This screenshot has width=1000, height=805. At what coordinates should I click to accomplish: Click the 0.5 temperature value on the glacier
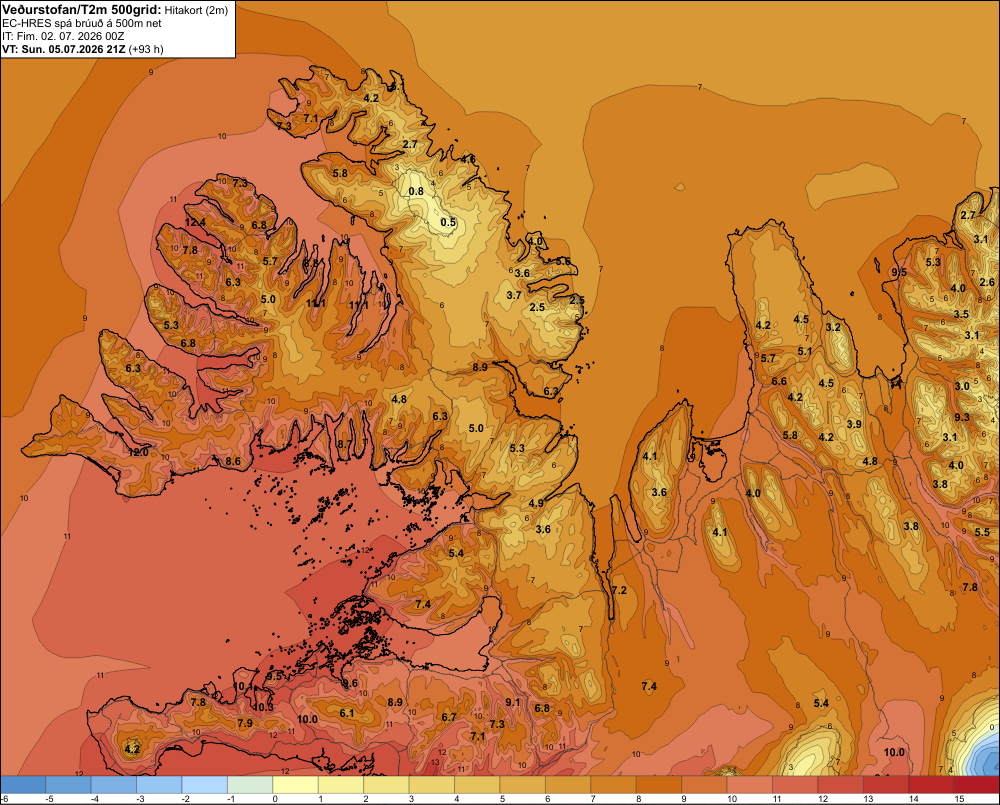pyautogui.click(x=448, y=222)
